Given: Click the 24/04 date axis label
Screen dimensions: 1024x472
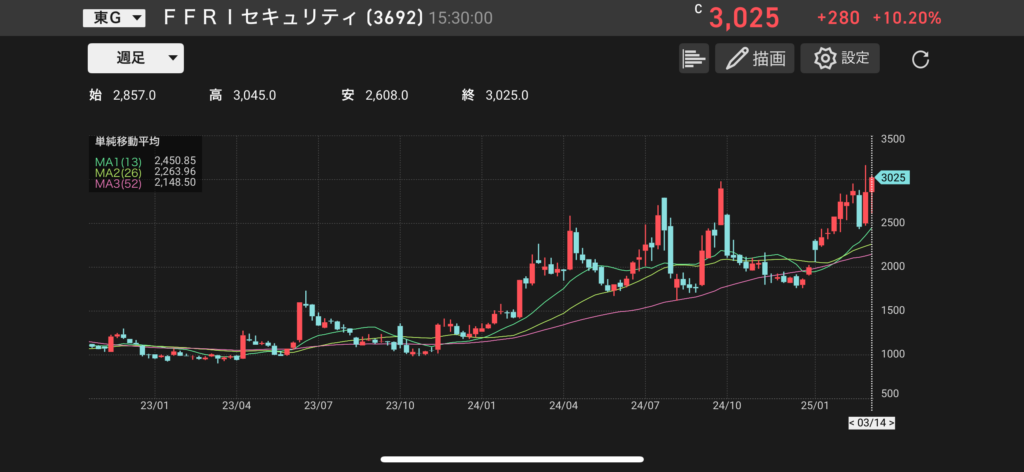Looking at the screenshot, I should coord(564,405).
